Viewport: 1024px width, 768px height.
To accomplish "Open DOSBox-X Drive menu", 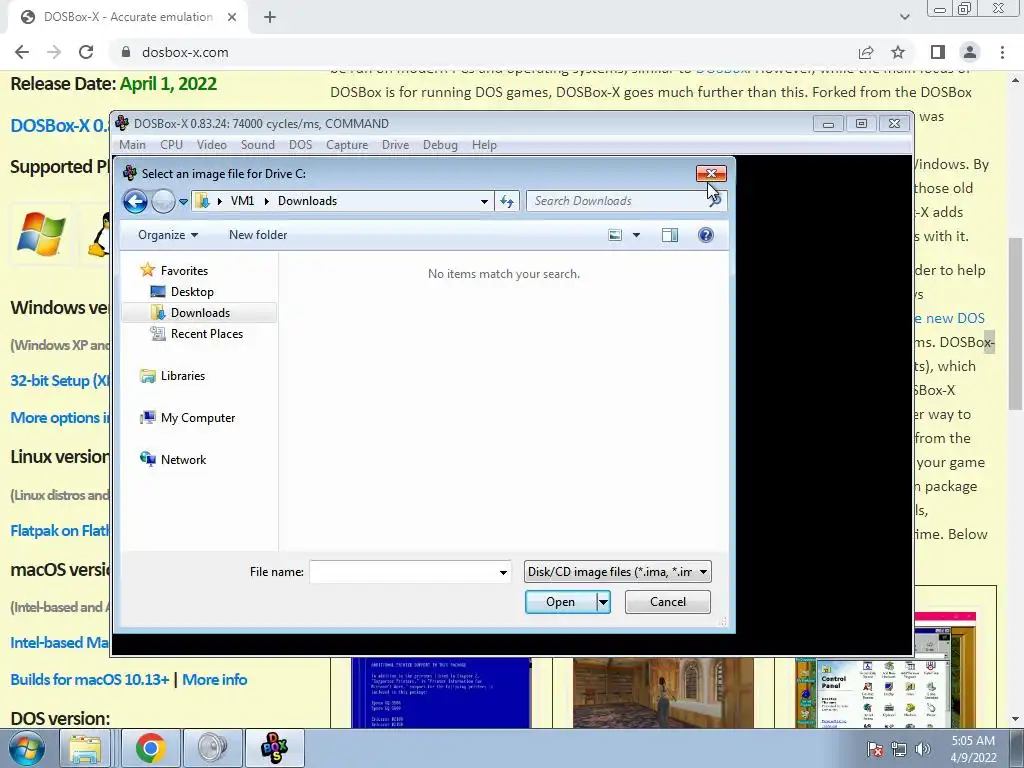I will tap(395, 145).
